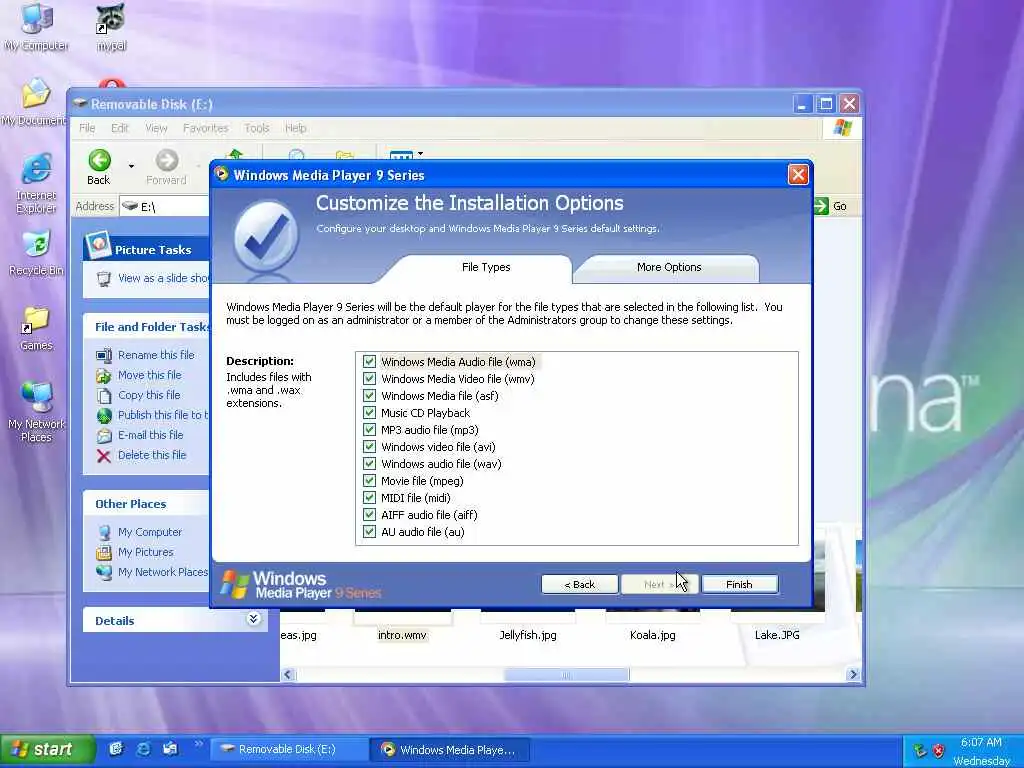Click the Explorer horizontal scrollbar thumb

point(566,675)
